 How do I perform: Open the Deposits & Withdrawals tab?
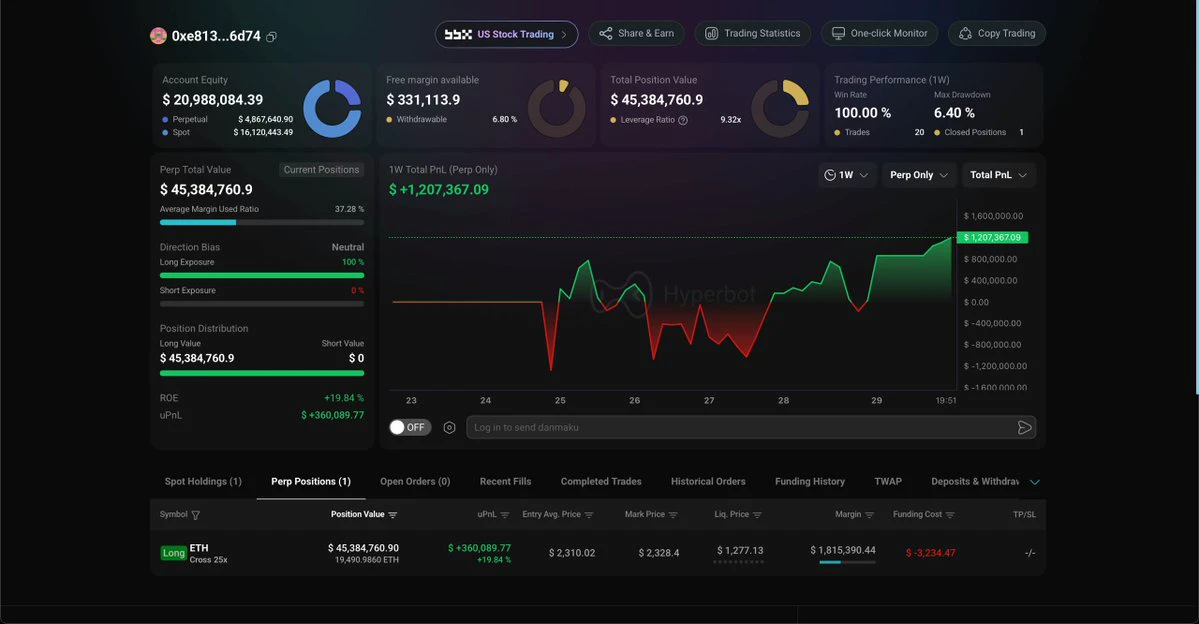(x=975, y=481)
